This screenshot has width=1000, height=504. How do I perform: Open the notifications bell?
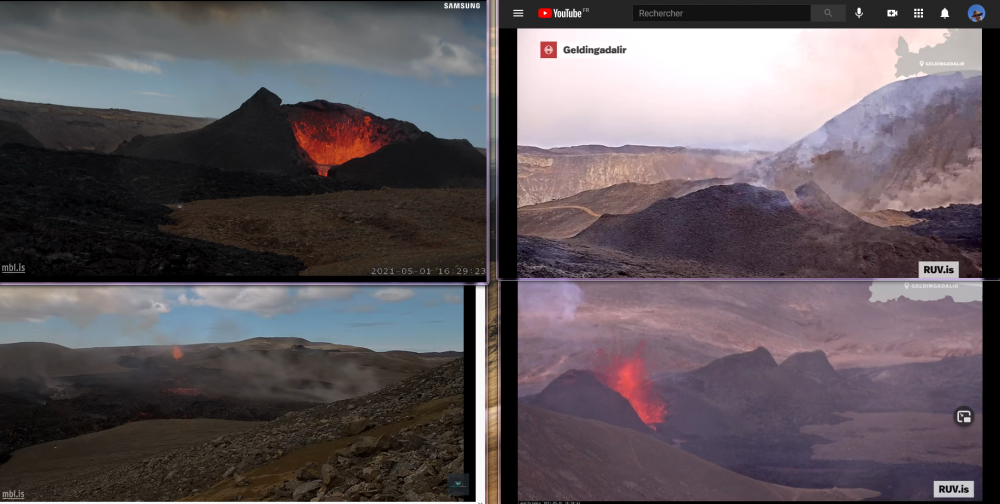[945, 13]
